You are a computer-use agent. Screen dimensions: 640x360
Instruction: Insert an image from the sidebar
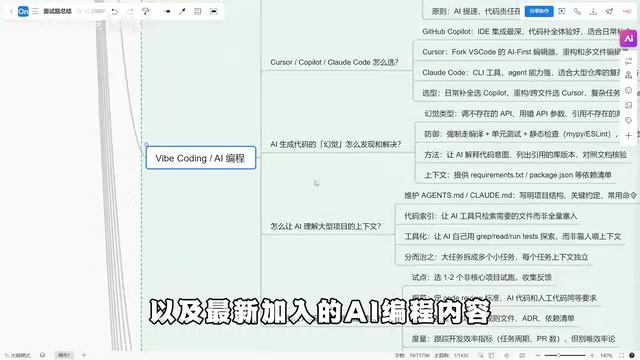(629, 105)
